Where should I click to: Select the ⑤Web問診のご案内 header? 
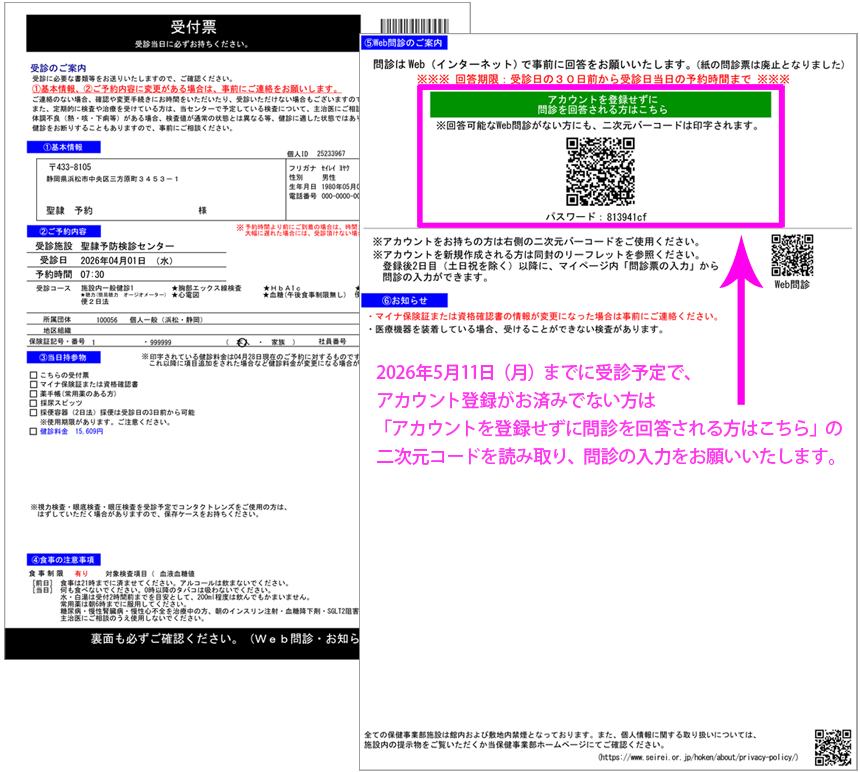tap(404, 43)
